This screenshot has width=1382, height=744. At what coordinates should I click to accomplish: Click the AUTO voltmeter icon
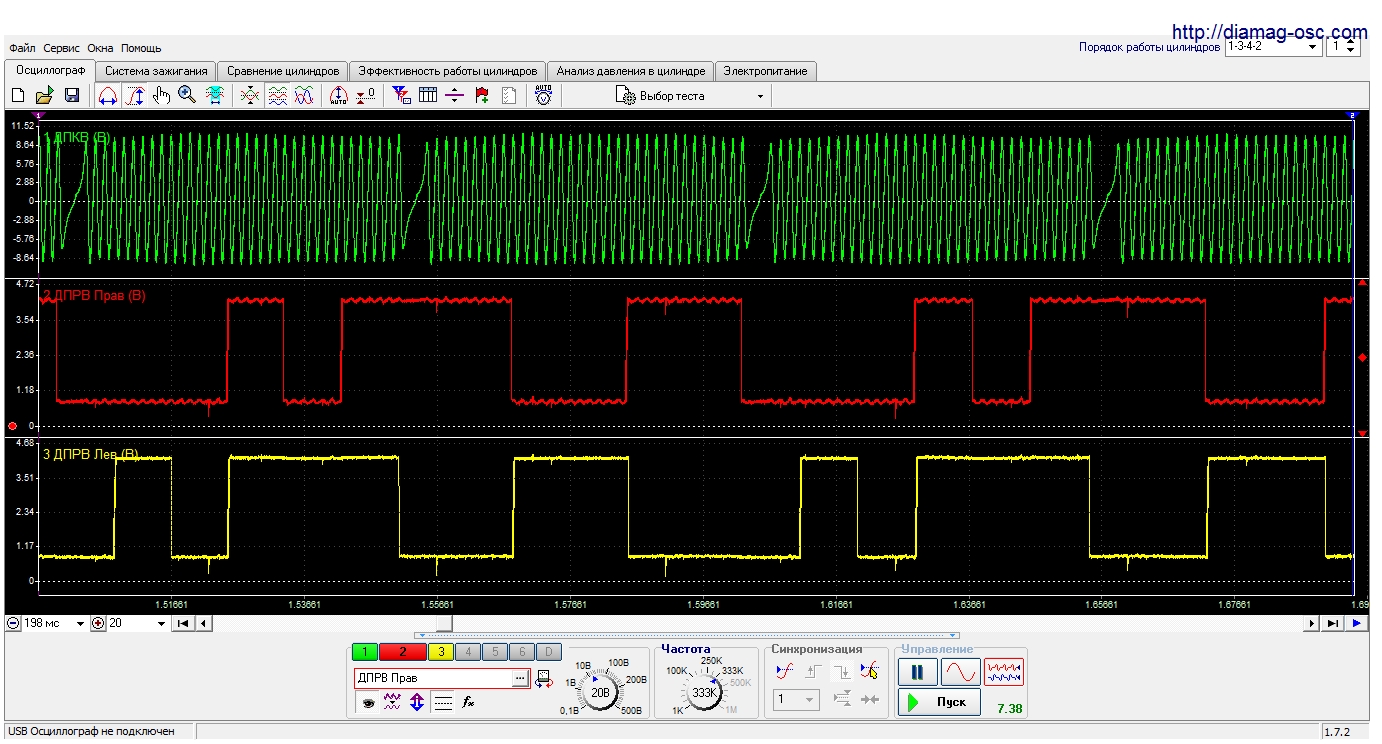(x=544, y=96)
